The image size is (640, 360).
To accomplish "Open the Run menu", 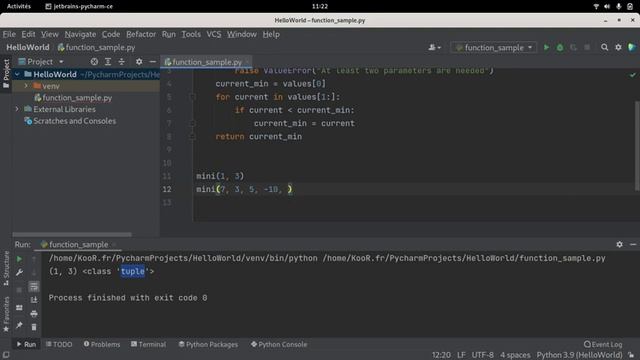I will (169, 34).
